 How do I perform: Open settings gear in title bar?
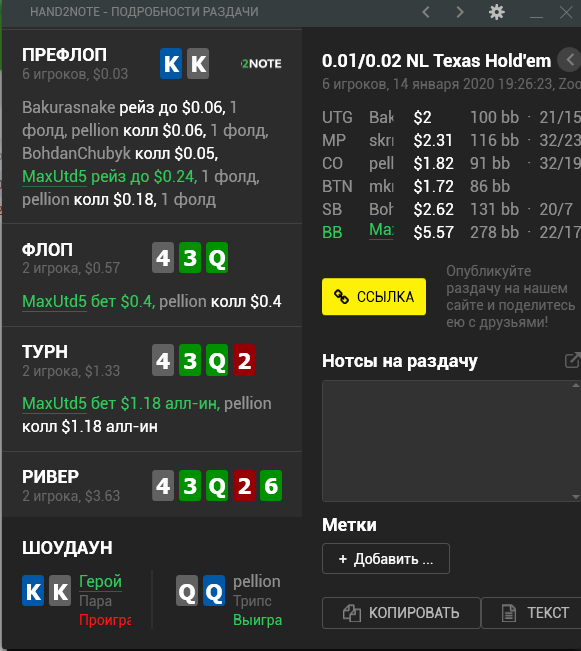point(497,12)
